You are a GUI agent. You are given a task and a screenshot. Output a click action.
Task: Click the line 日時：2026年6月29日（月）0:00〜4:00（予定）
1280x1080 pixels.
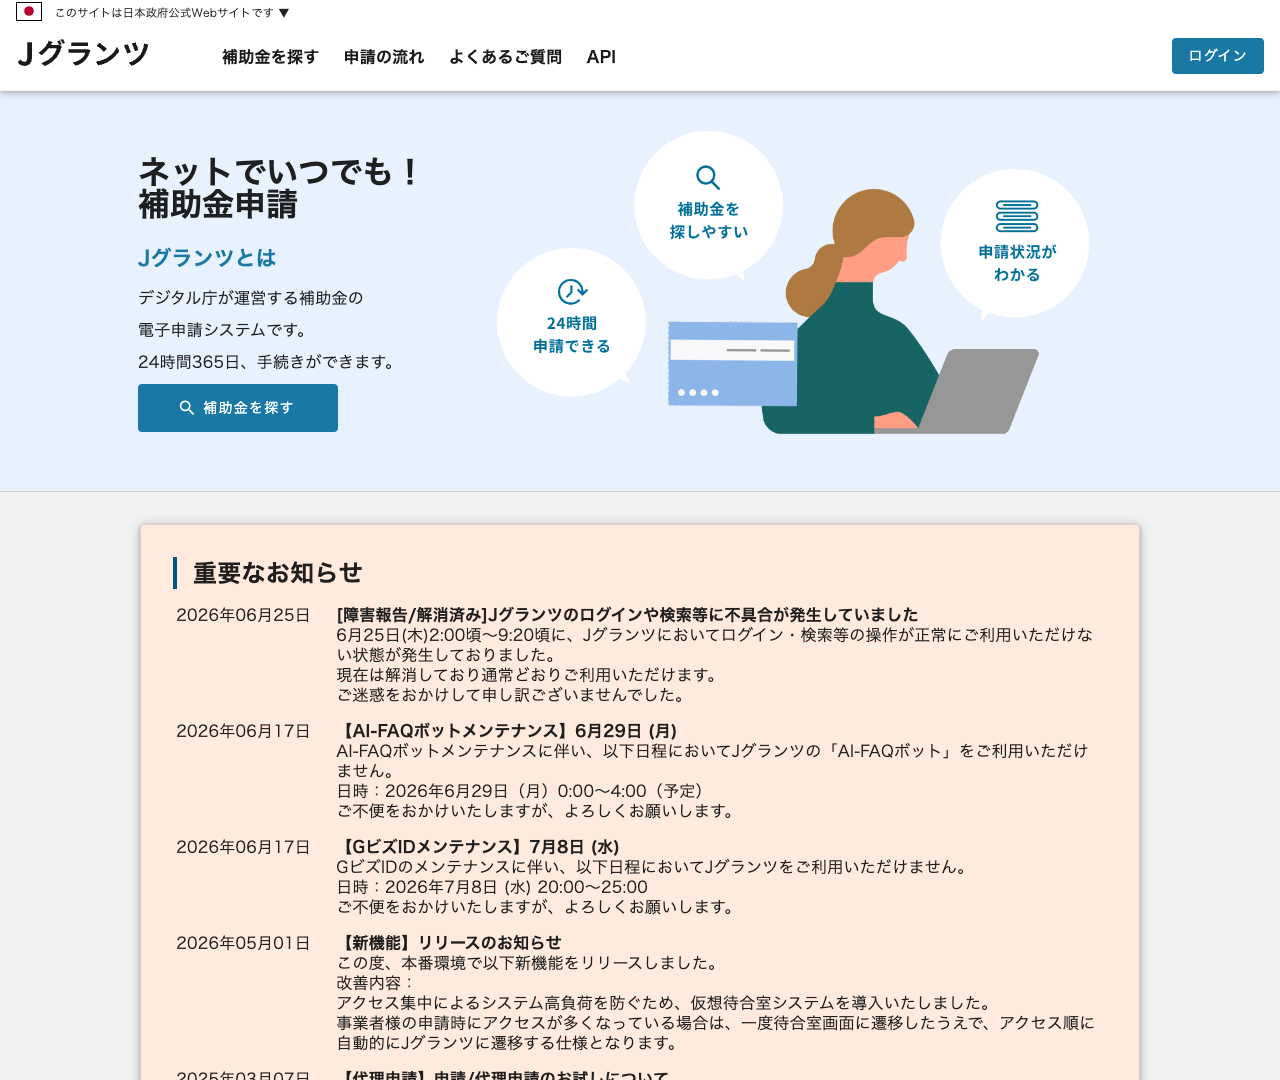click(x=520, y=791)
